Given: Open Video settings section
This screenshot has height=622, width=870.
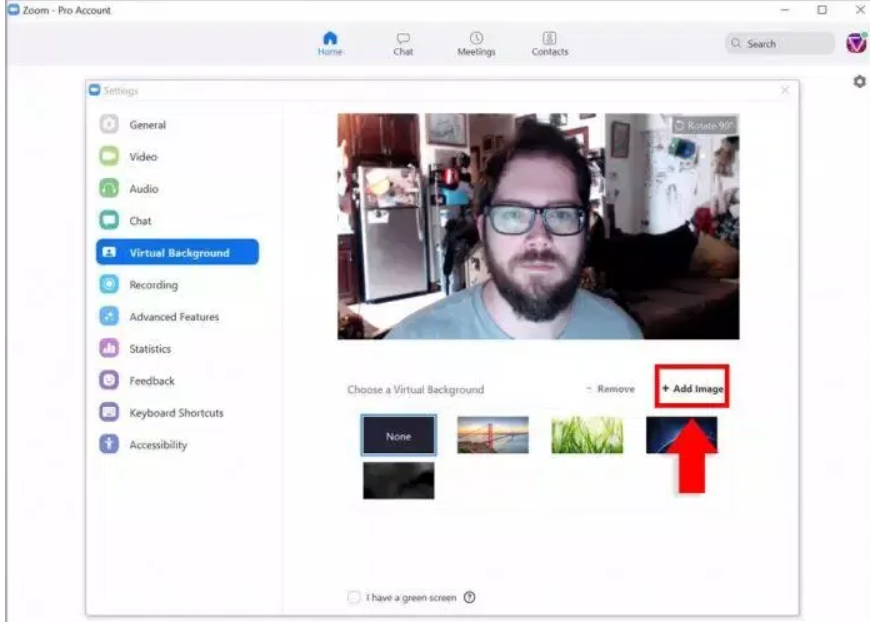Looking at the screenshot, I should [143, 157].
